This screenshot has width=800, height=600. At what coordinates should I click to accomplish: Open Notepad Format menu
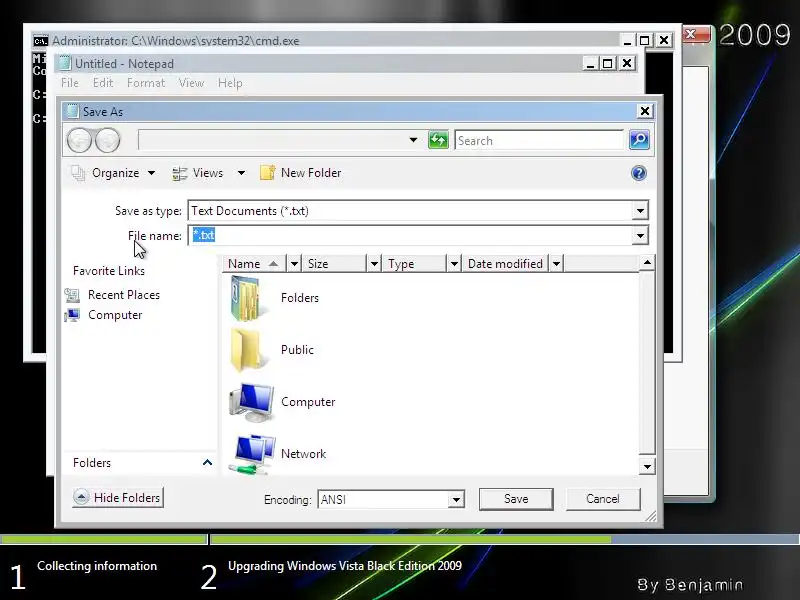point(146,83)
